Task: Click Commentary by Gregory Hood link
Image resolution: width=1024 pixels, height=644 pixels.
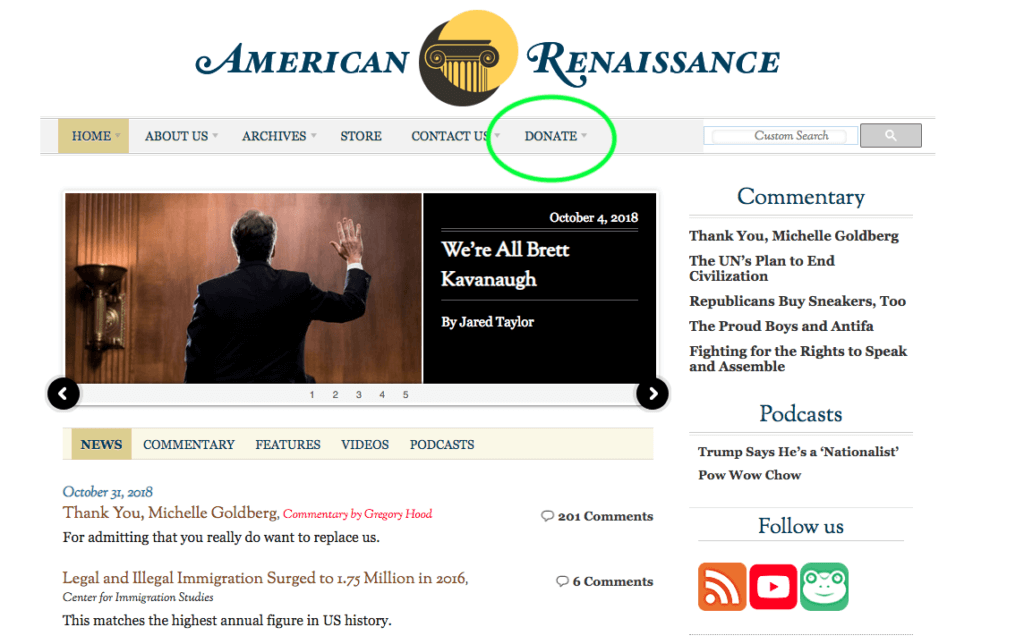Action: tap(357, 514)
